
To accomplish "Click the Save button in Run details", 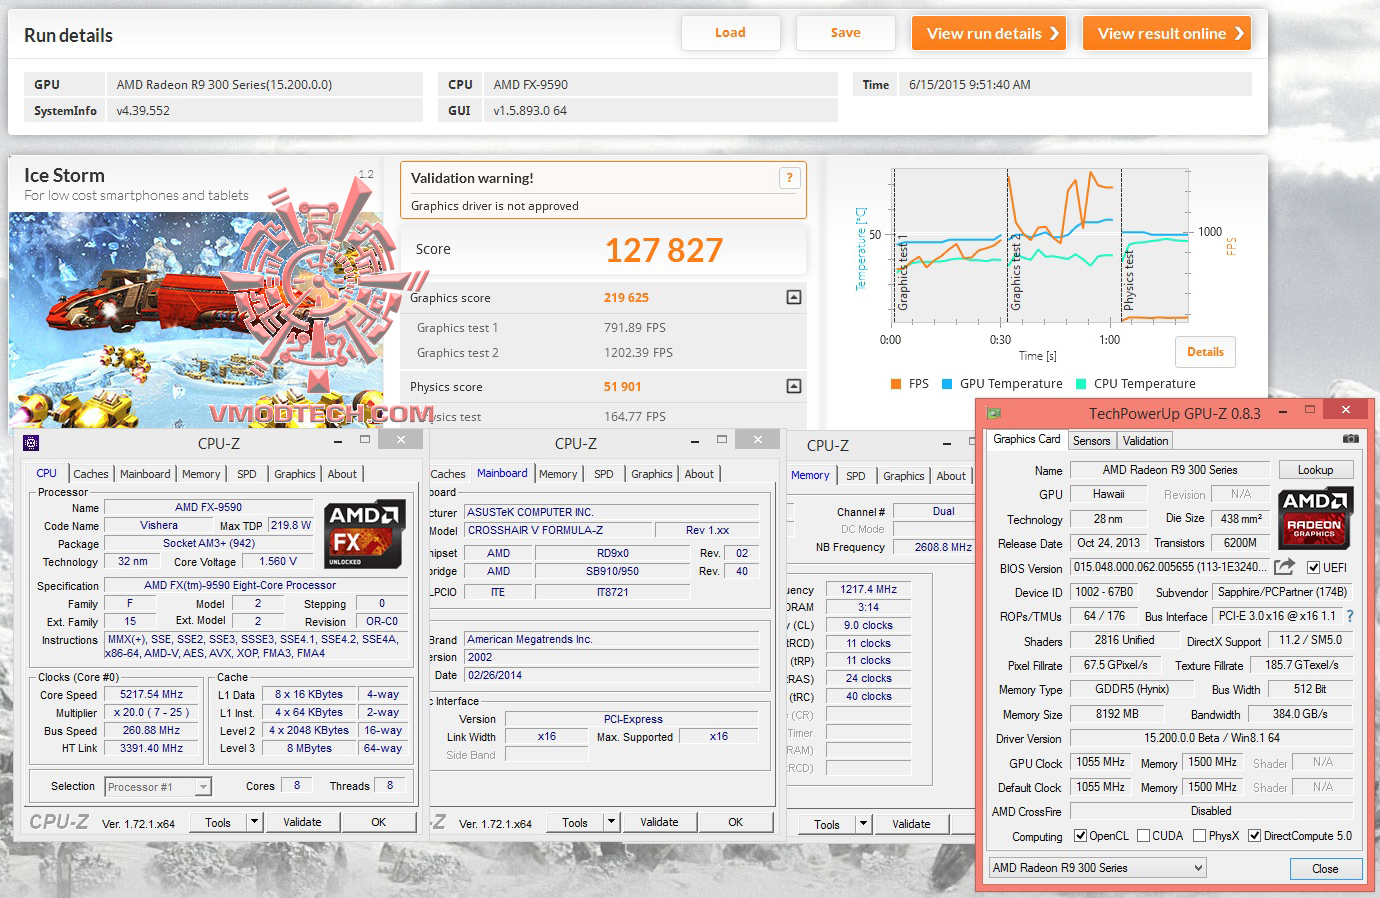I will (x=845, y=33).
